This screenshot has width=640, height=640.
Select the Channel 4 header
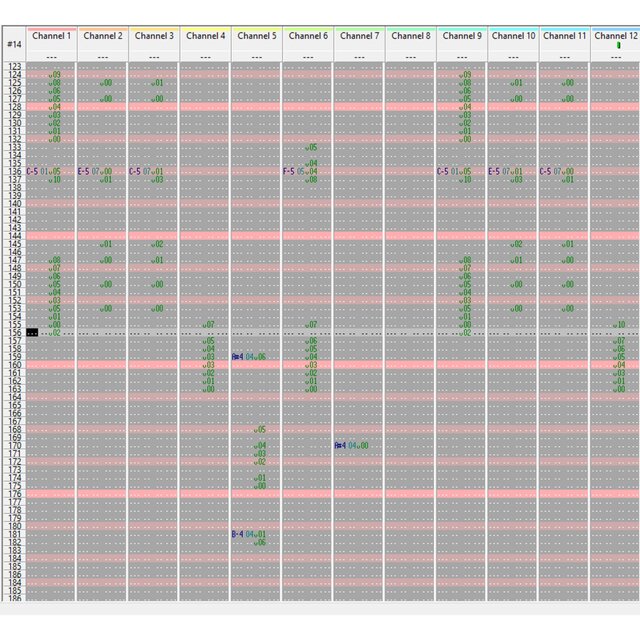tap(205, 36)
